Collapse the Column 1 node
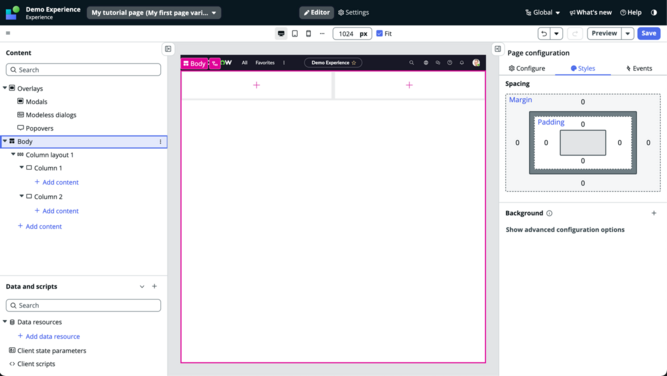Viewport: 667px width, 376px height. point(22,168)
